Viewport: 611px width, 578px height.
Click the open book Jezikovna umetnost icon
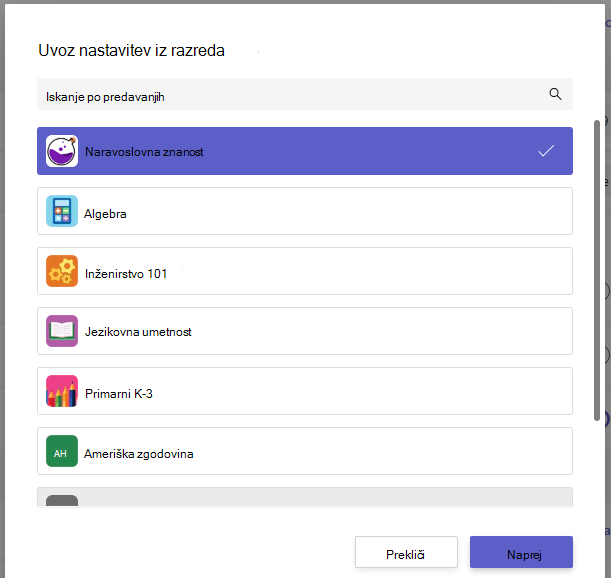click(62, 331)
